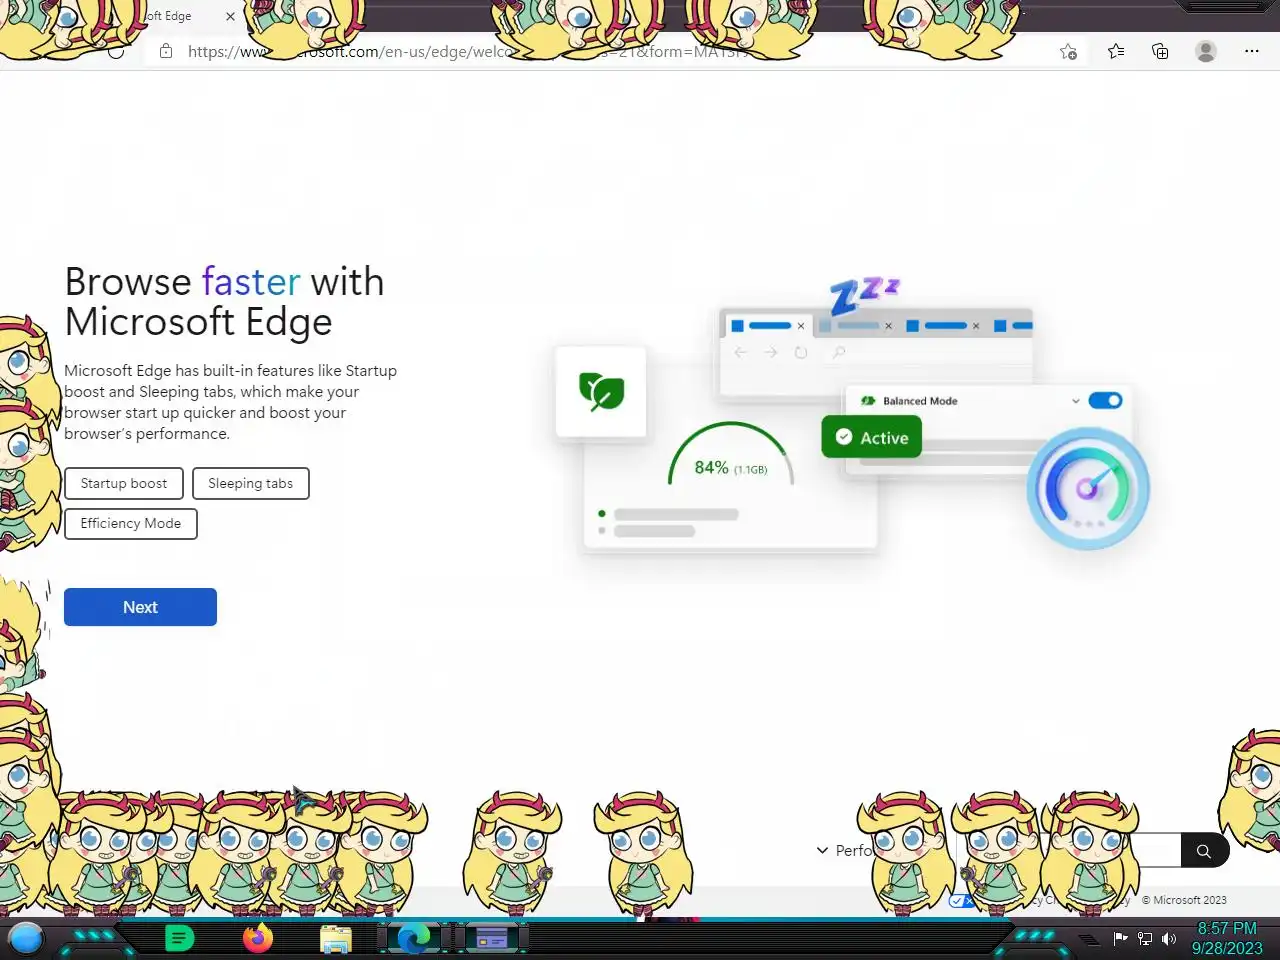Open the network tray icon

point(1145,938)
